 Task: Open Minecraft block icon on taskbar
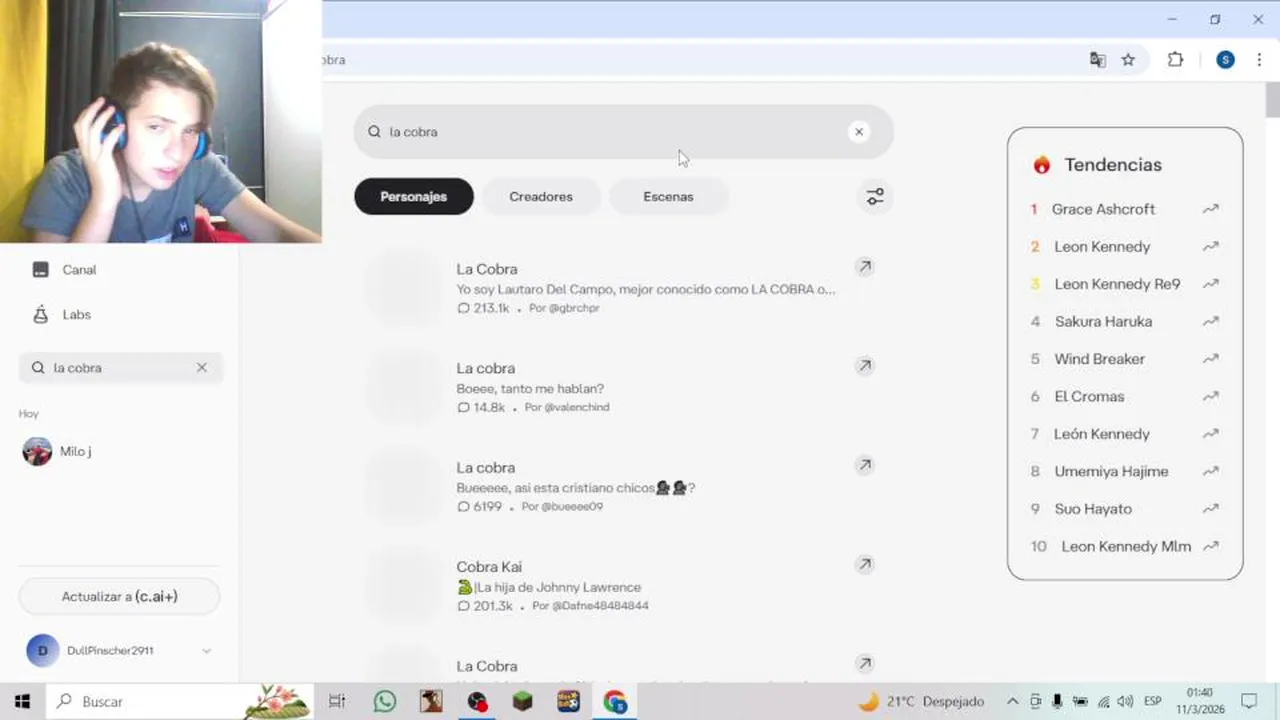pos(522,702)
